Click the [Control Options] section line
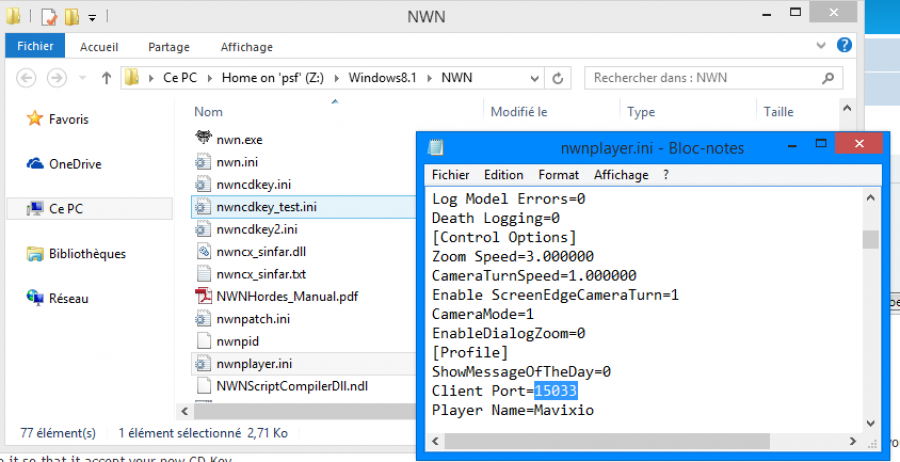The image size is (900, 462). coord(503,237)
